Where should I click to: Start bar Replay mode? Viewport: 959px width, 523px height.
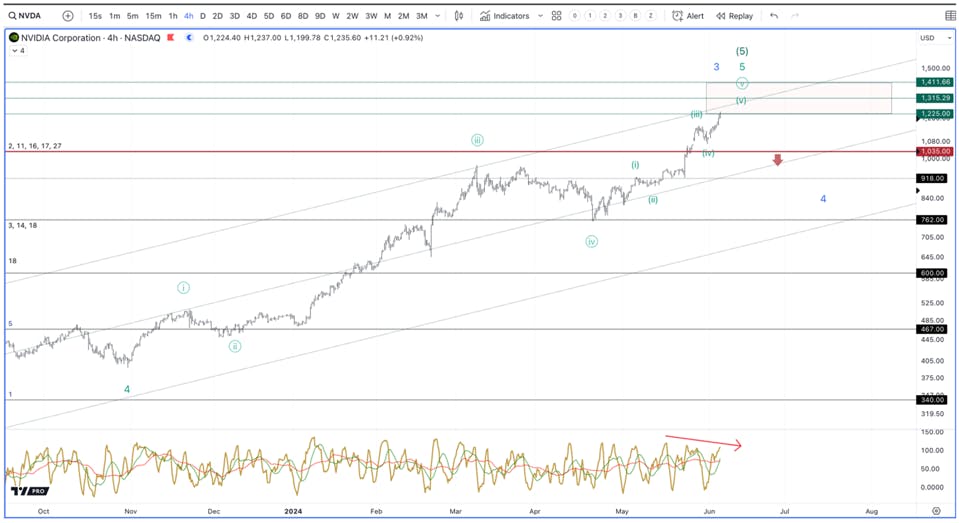point(735,16)
